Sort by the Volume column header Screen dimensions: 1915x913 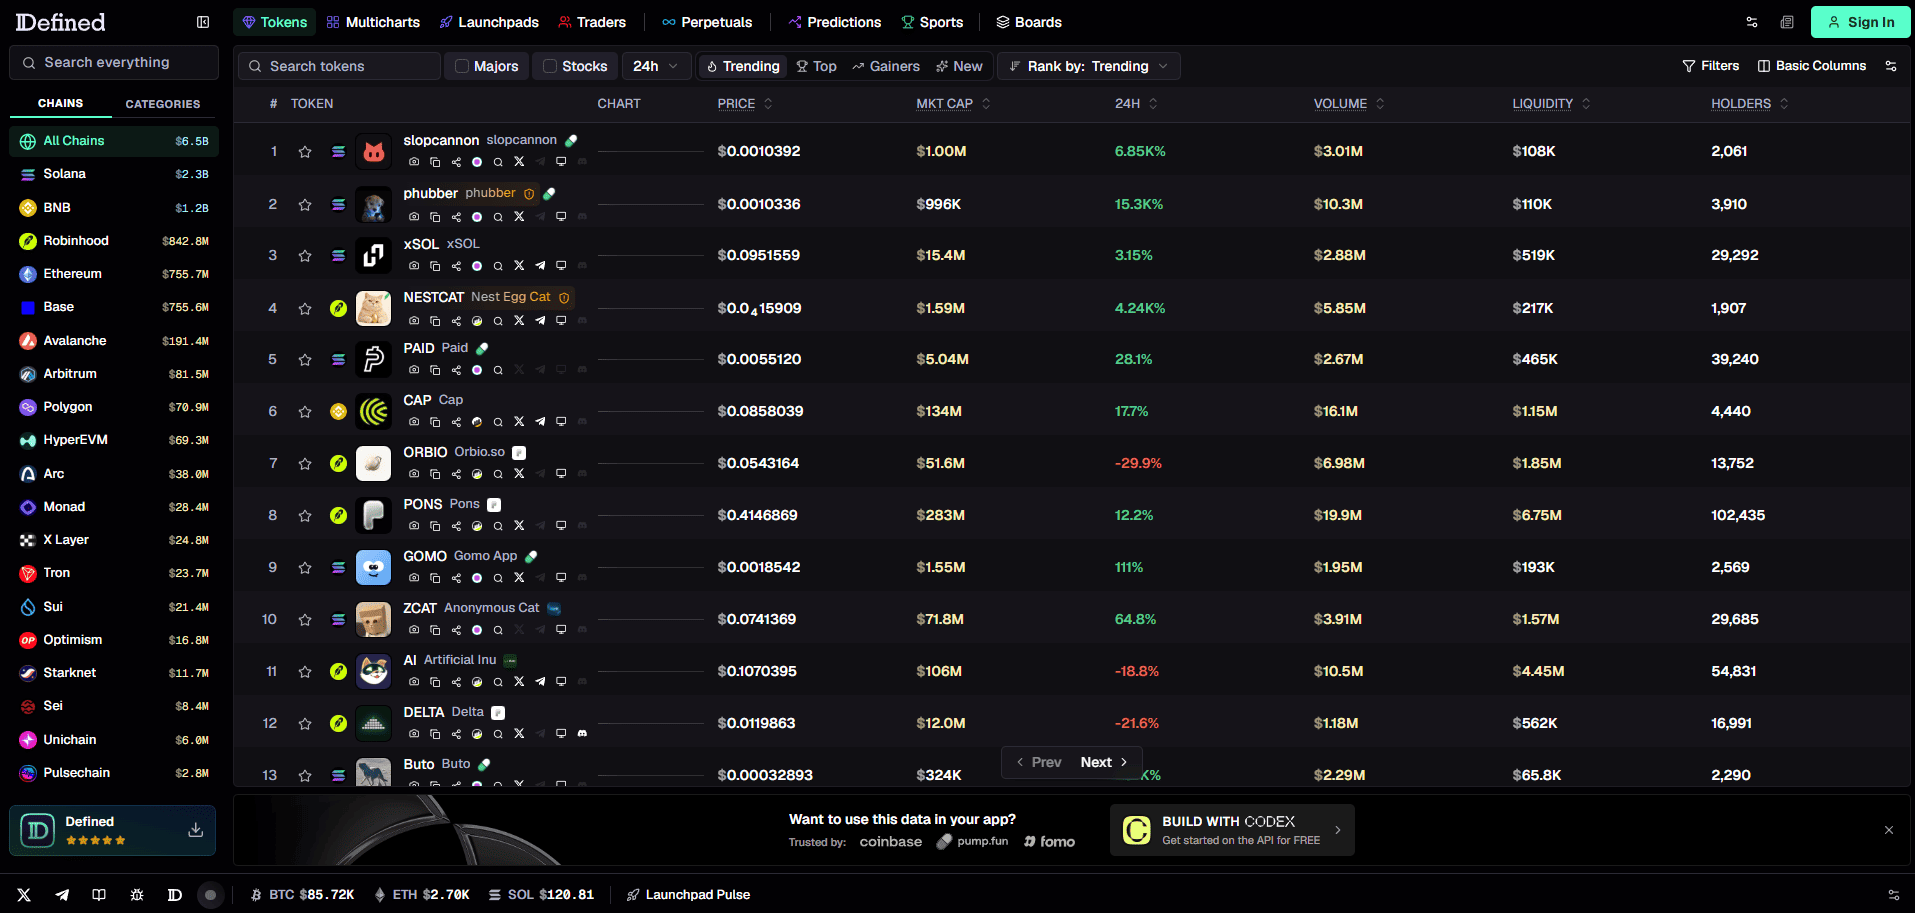[1349, 104]
